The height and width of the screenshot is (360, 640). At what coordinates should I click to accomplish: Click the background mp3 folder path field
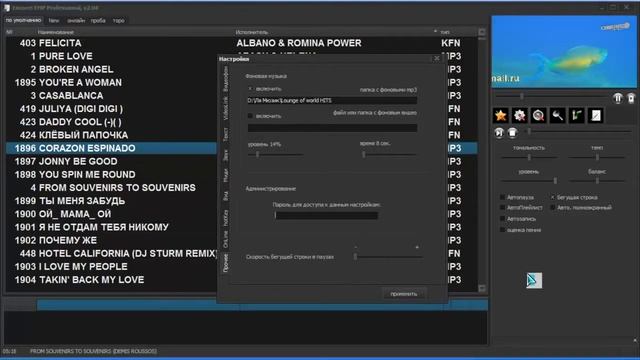tap(332, 100)
